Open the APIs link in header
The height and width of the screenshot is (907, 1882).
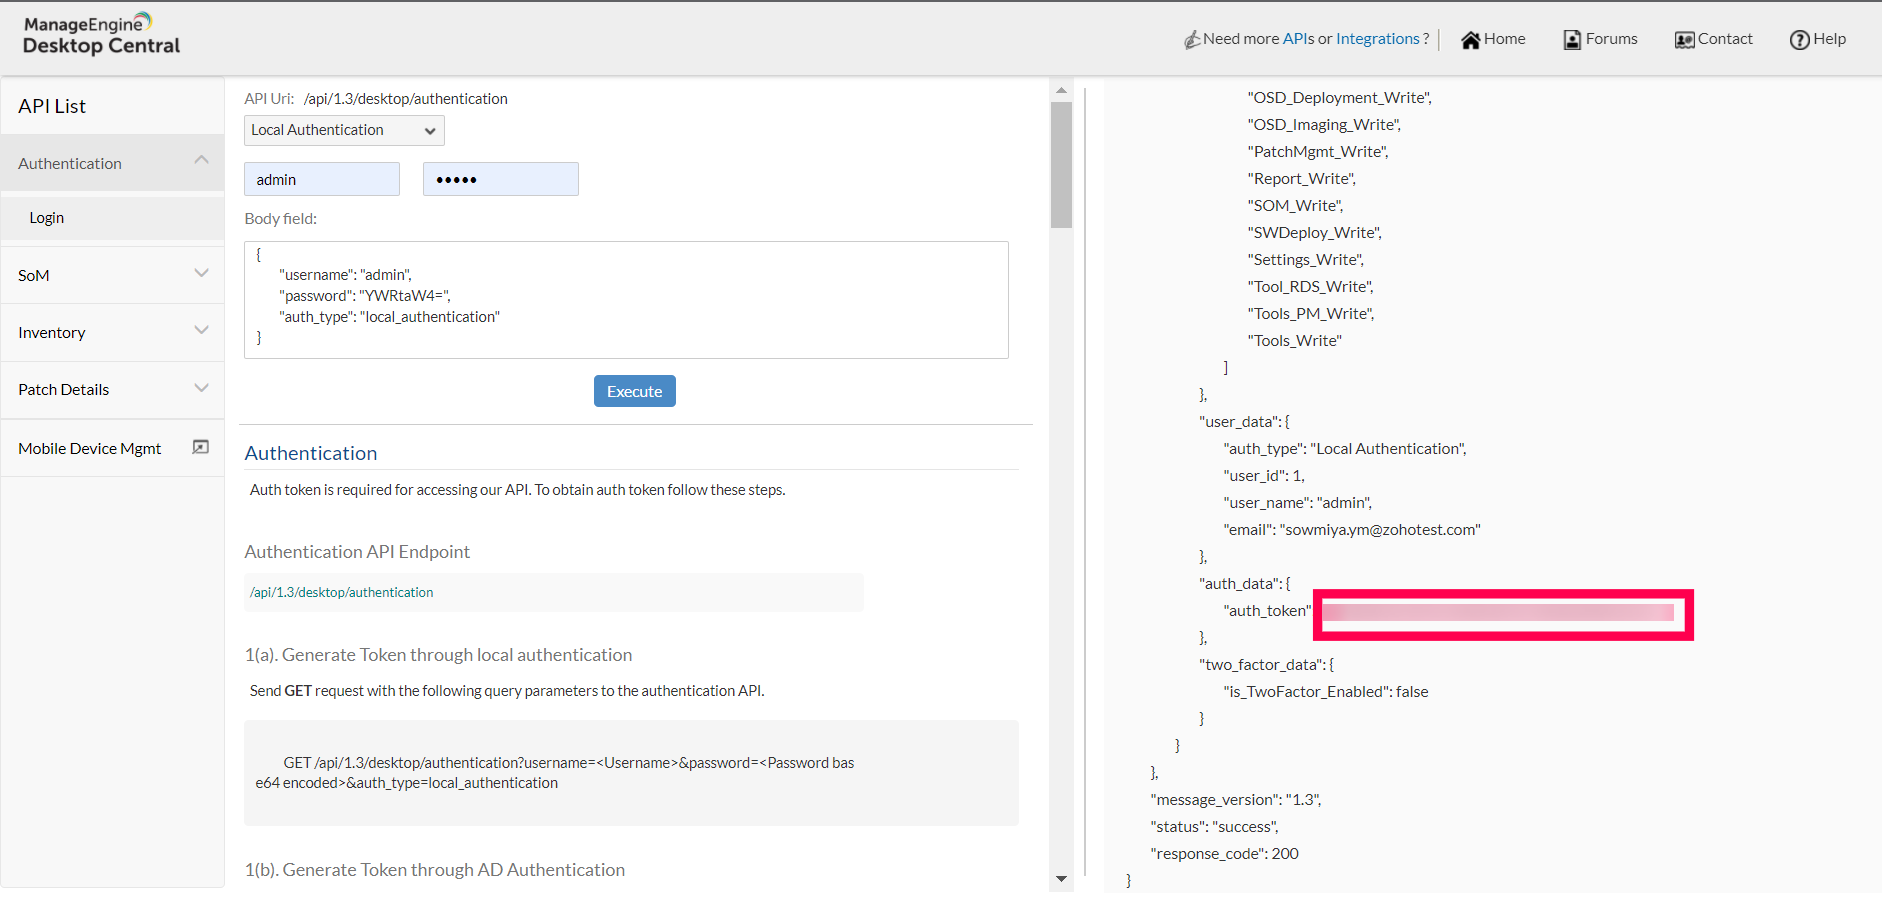pos(1298,39)
